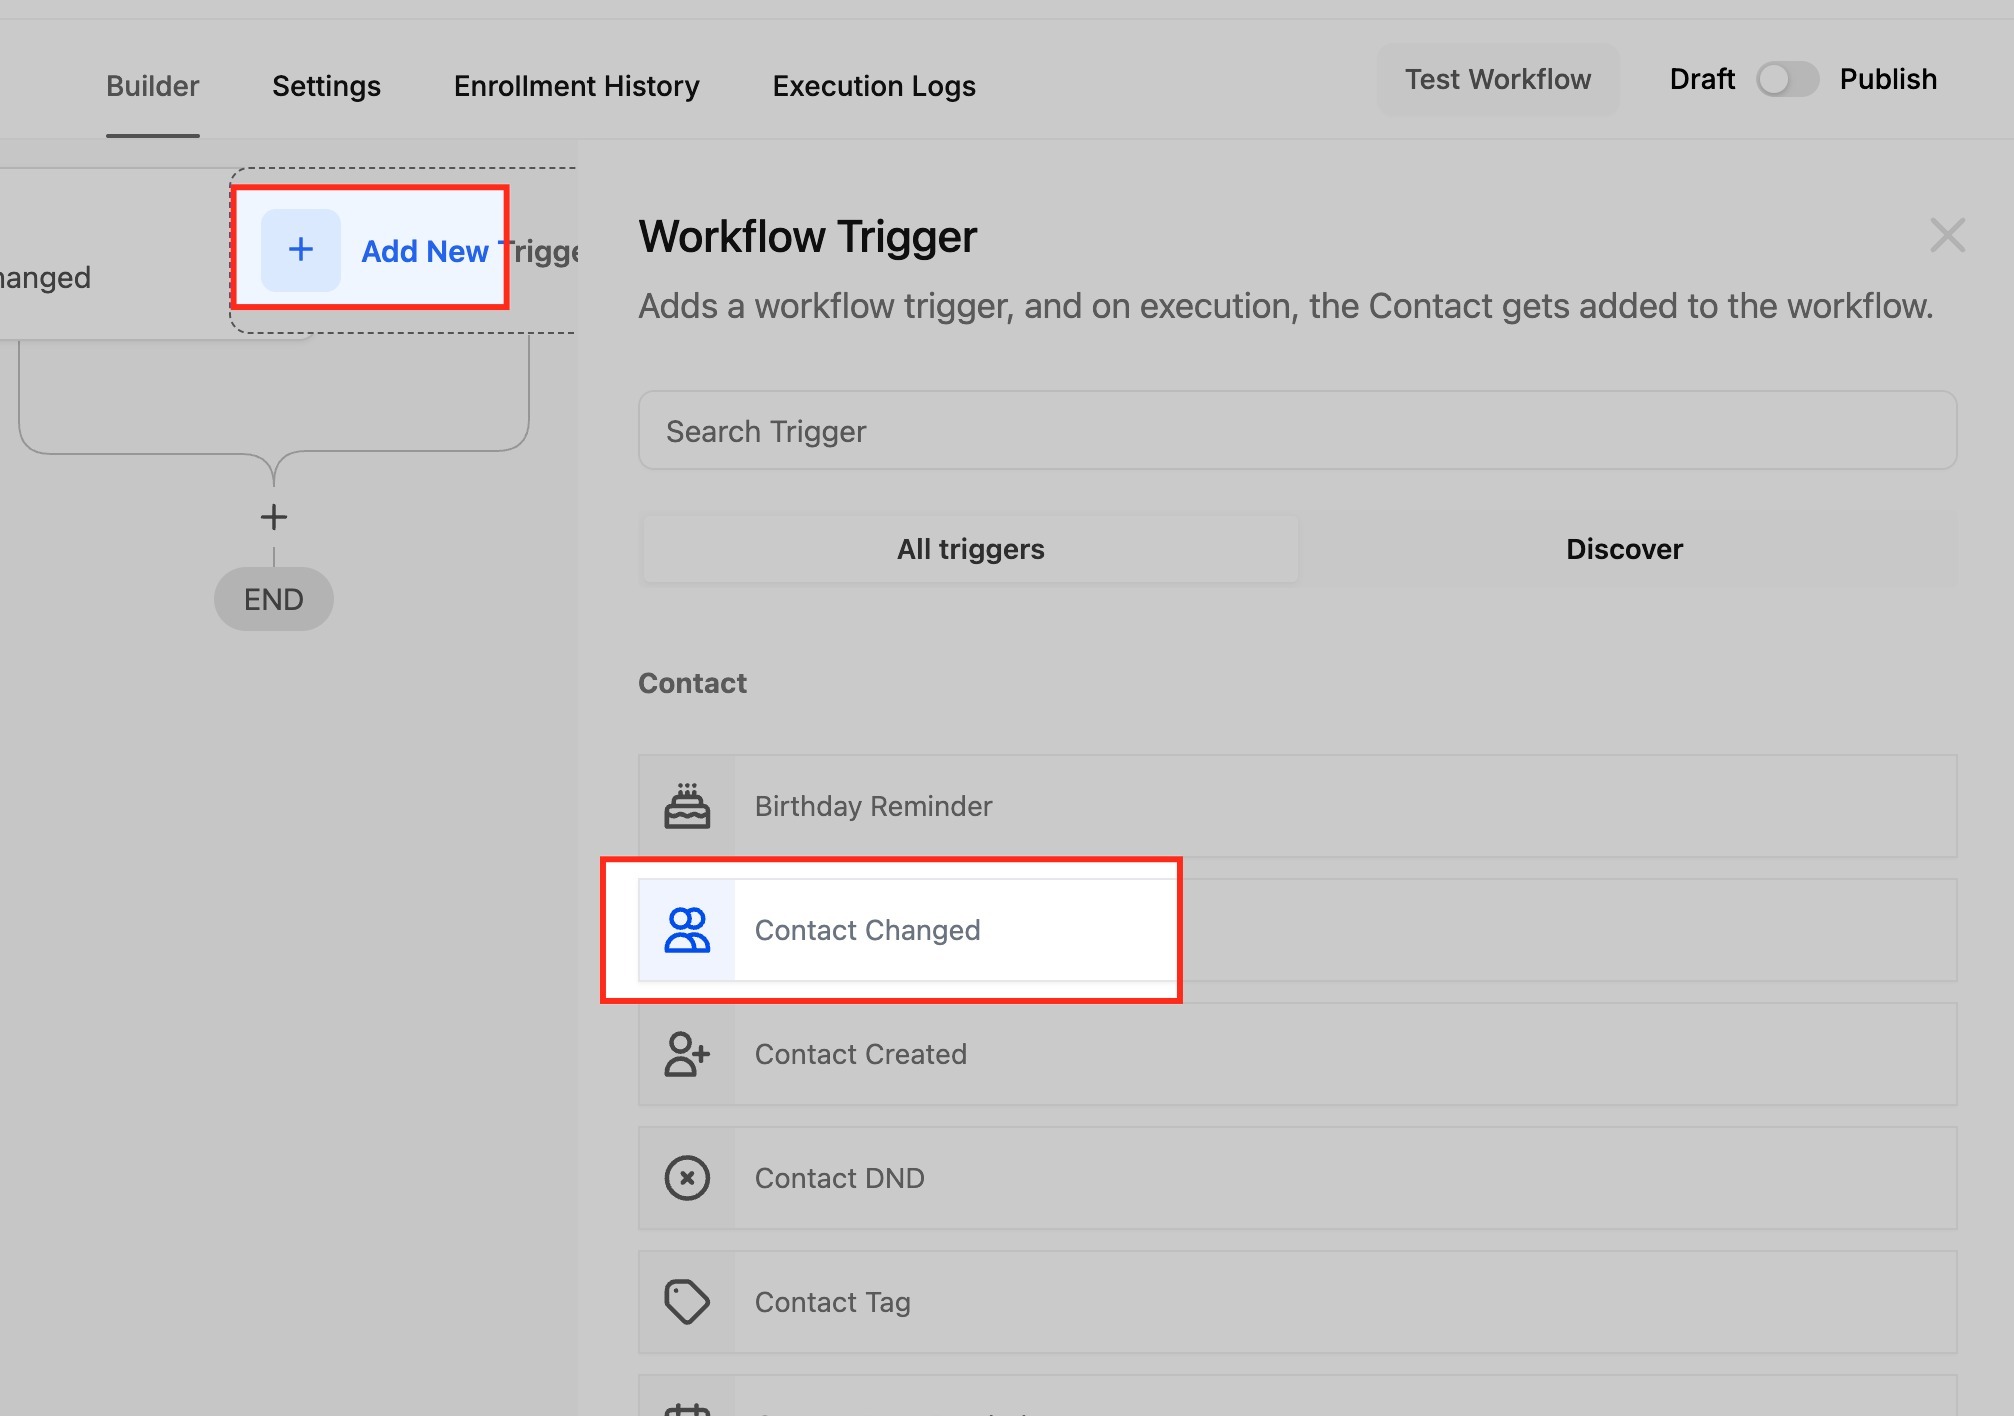This screenshot has height=1416, width=2014.
Task: Click the Birthday Reminder cake icon
Action: pos(687,806)
